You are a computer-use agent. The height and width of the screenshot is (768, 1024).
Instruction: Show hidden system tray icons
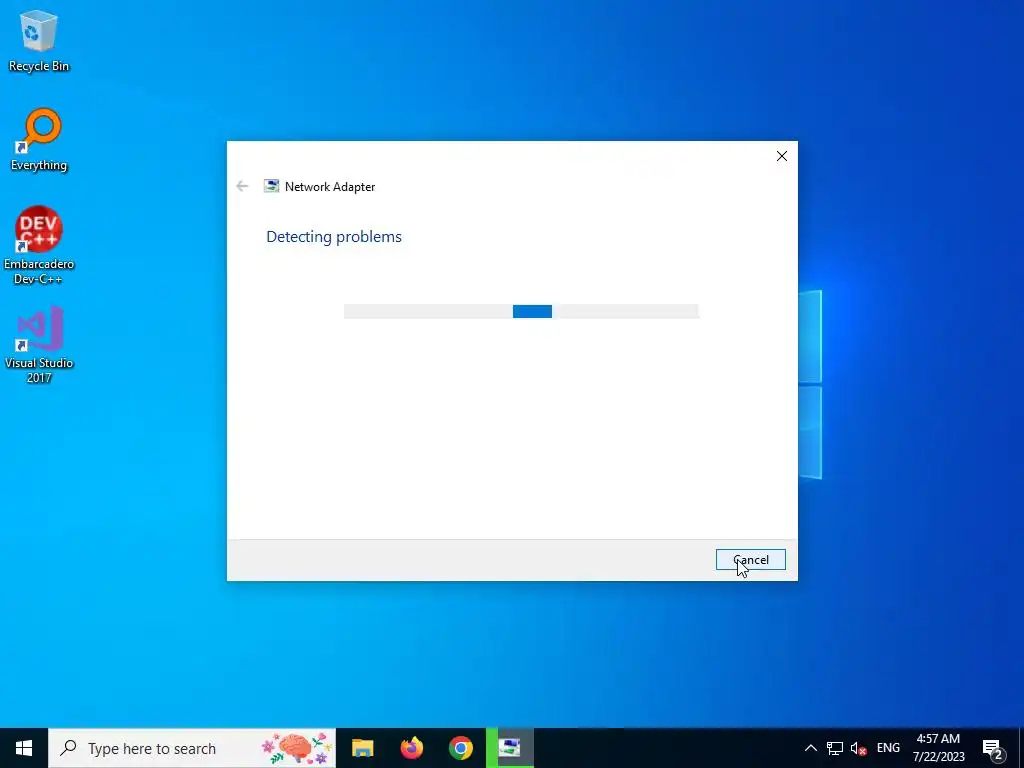(810, 748)
